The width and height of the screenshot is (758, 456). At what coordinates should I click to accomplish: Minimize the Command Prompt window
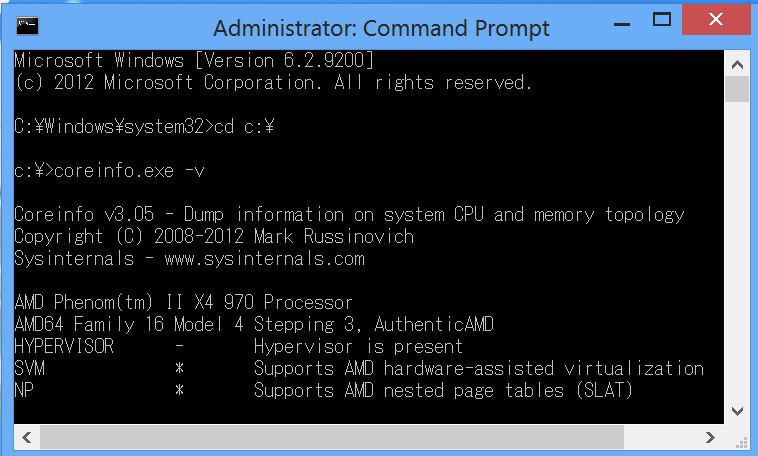pyautogui.click(x=622, y=21)
